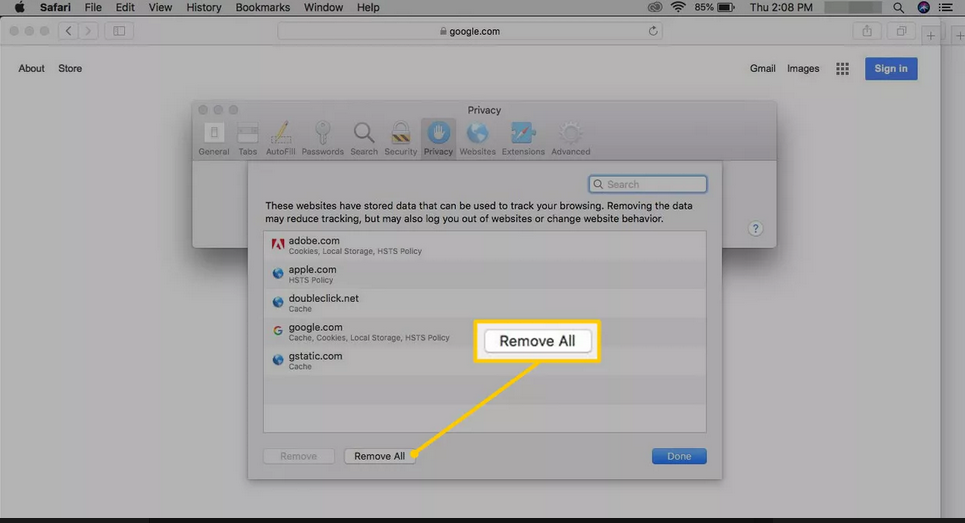Open the Advanced preferences pane
The height and width of the screenshot is (523, 965).
[571, 139]
